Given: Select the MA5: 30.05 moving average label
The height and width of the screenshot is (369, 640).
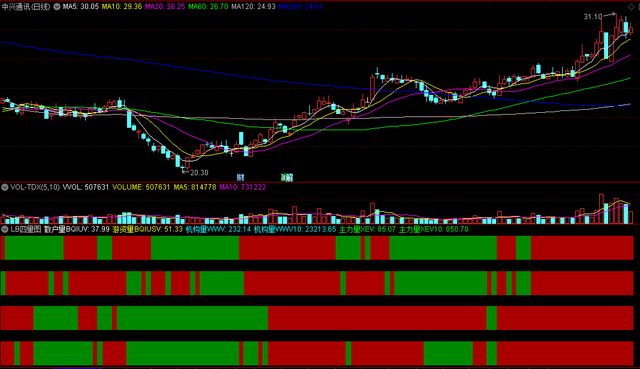Looking at the screenshot, I should coord(81,7).
